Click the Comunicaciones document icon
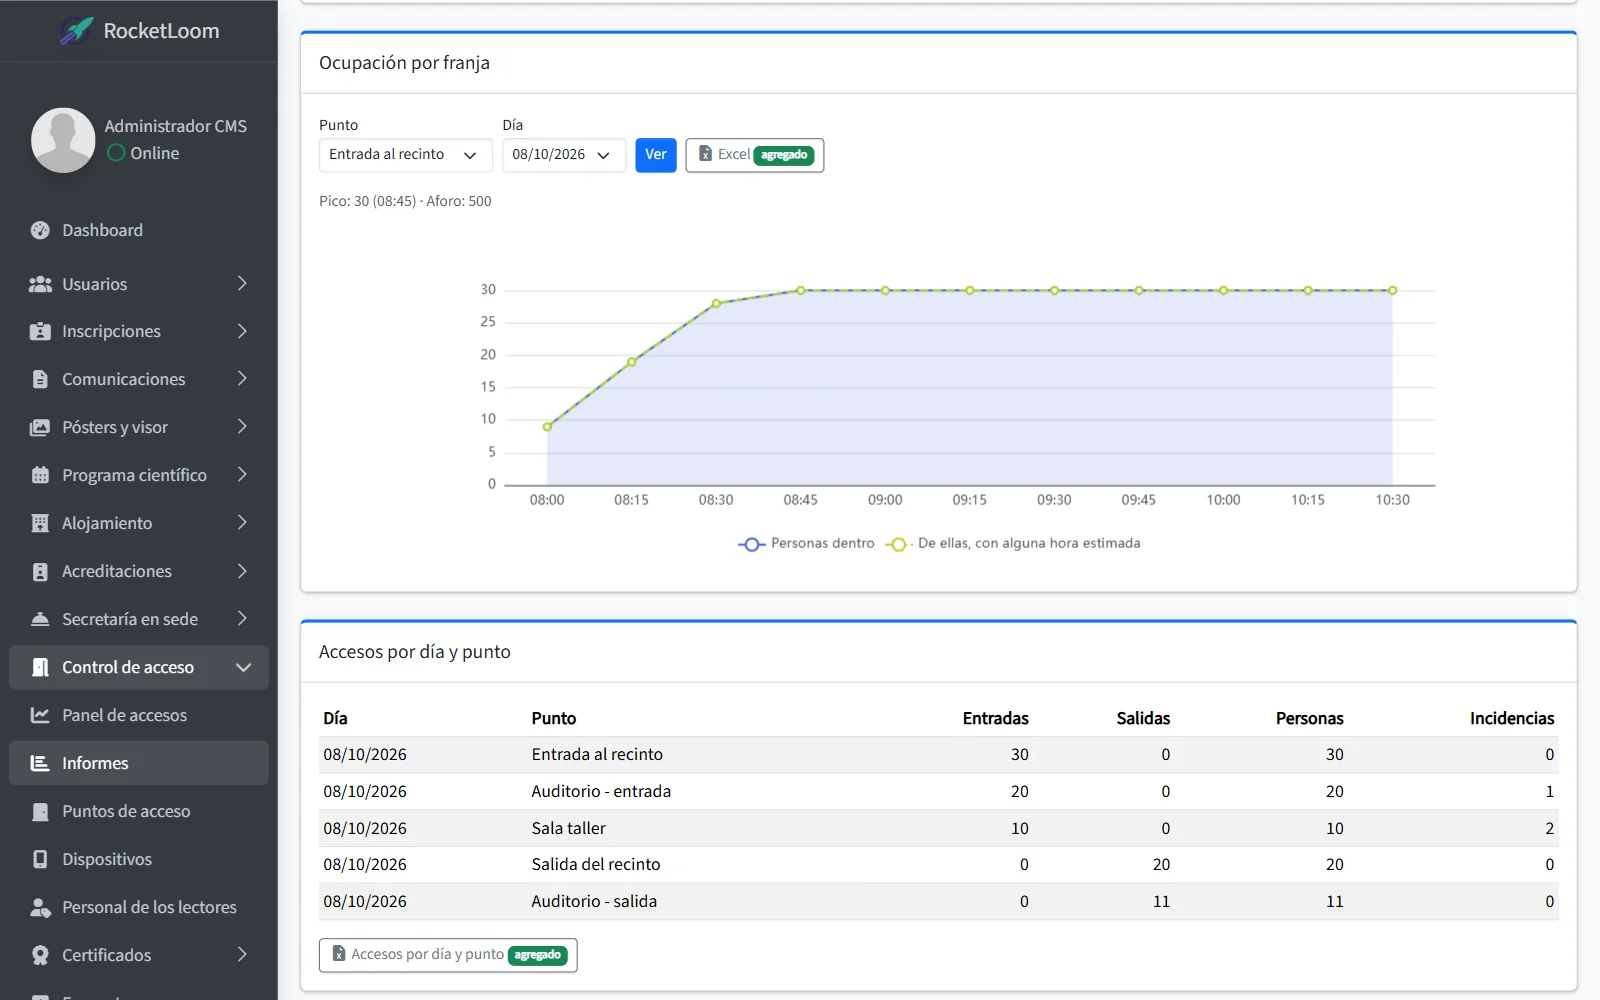This screenshot has height=1000, width=1600. (x=40, y=379)
